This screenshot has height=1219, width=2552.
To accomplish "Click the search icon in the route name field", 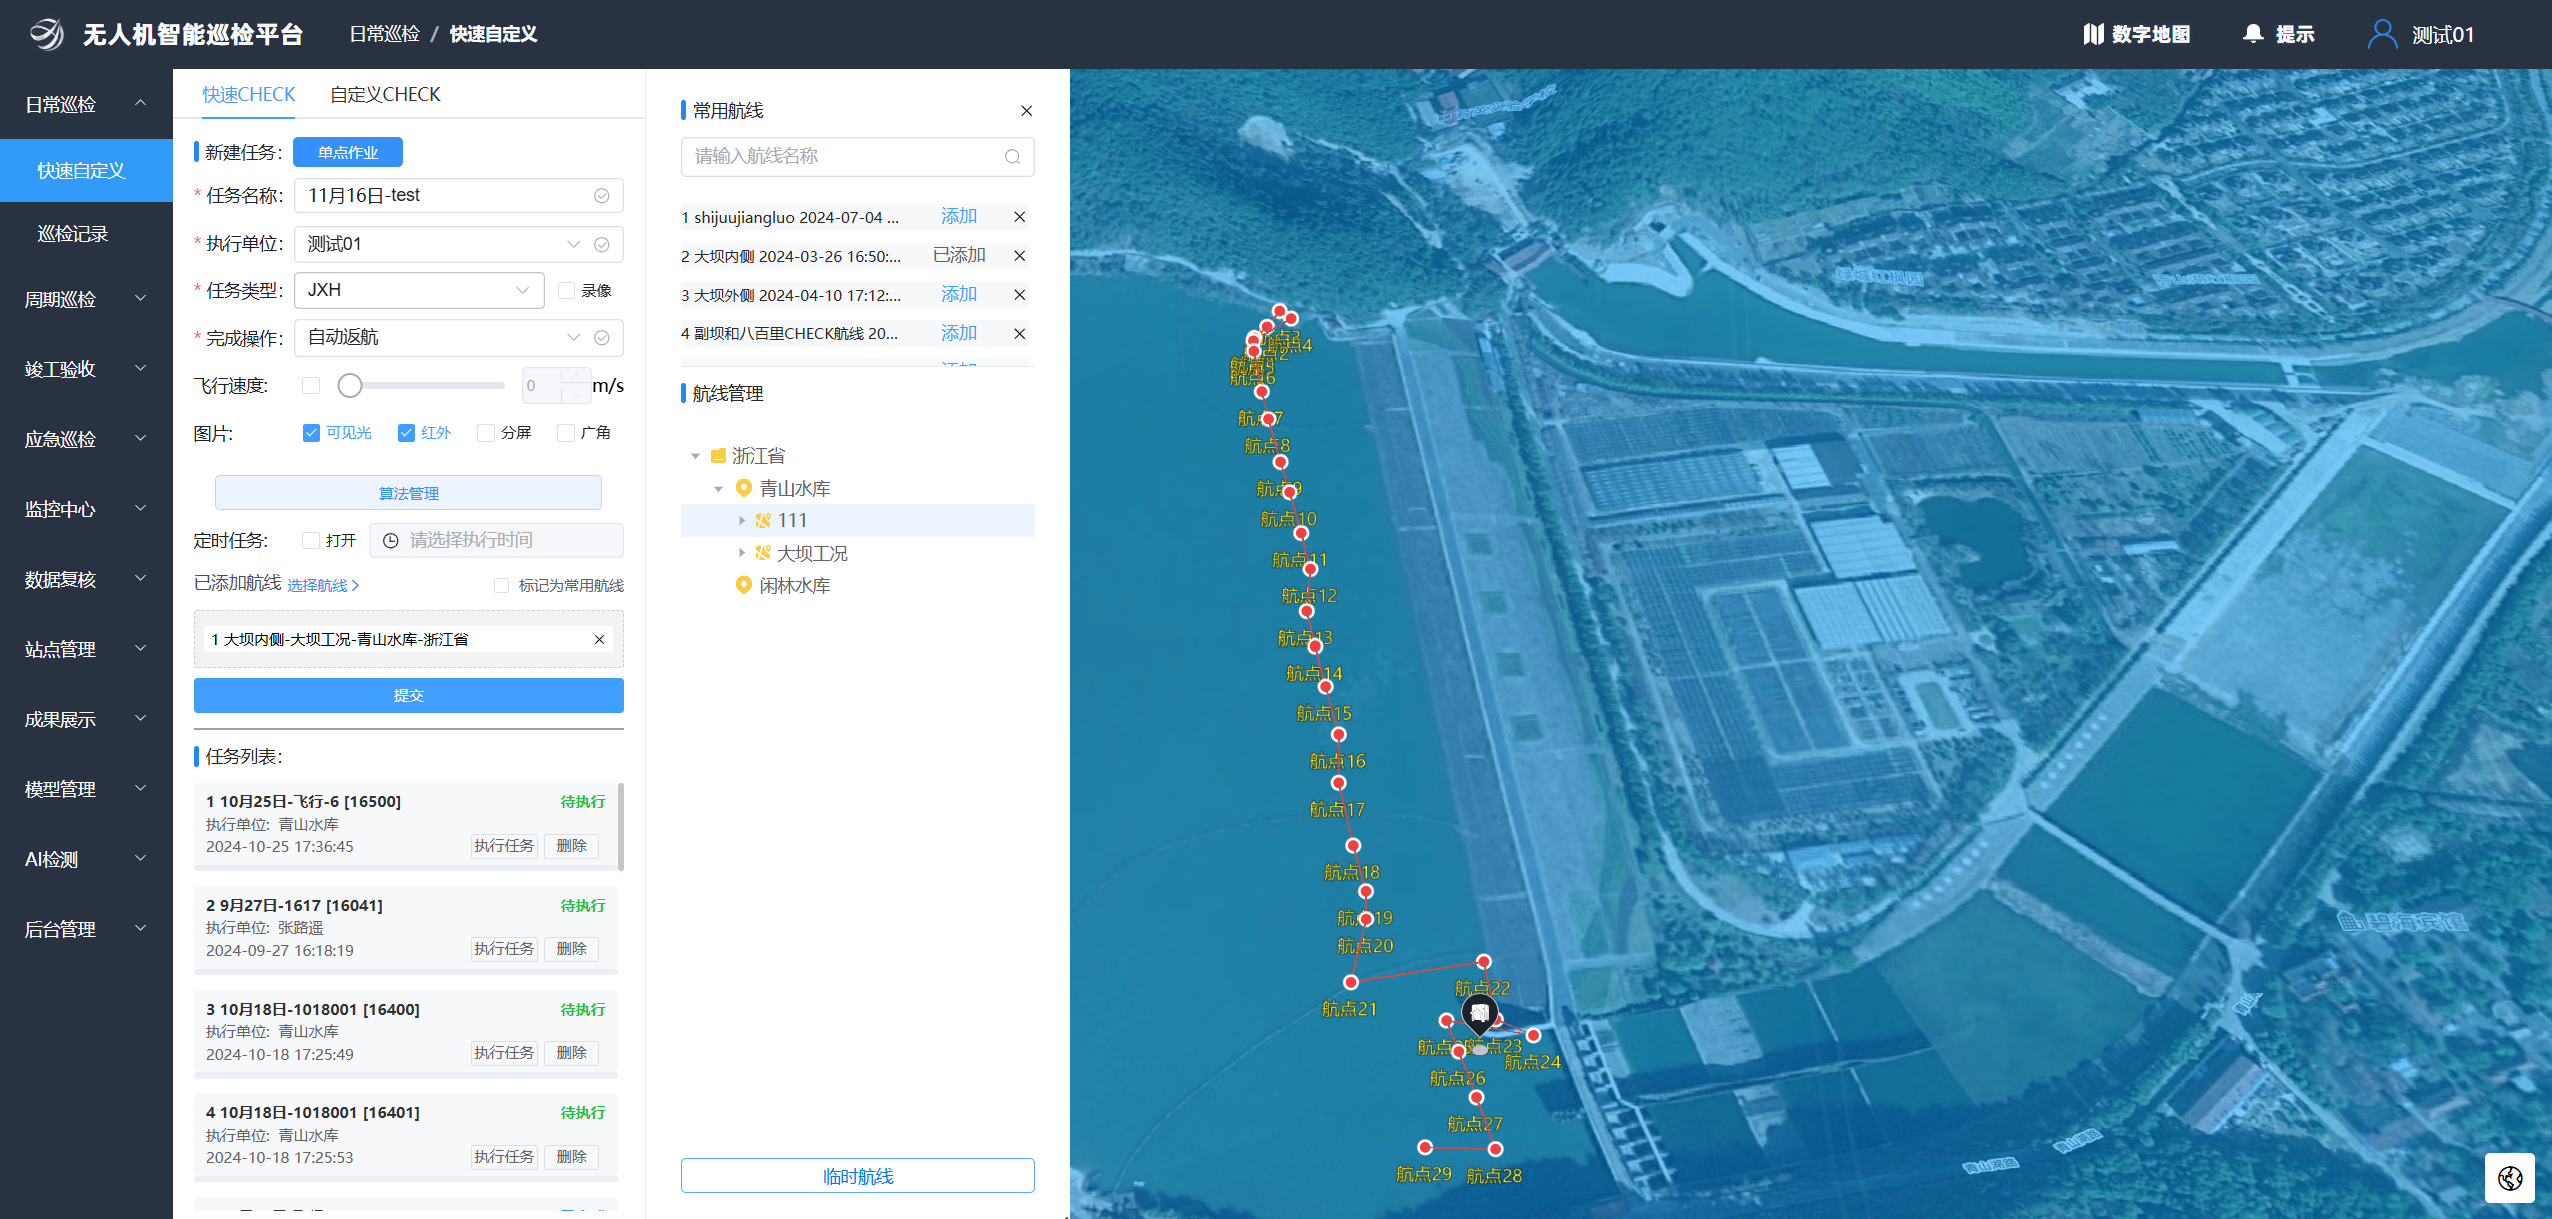I will (1012, 157).
